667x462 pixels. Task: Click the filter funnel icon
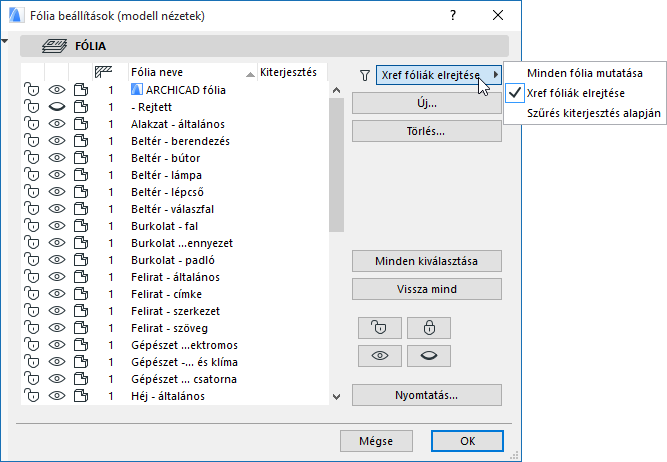click(x=365, y=74)
